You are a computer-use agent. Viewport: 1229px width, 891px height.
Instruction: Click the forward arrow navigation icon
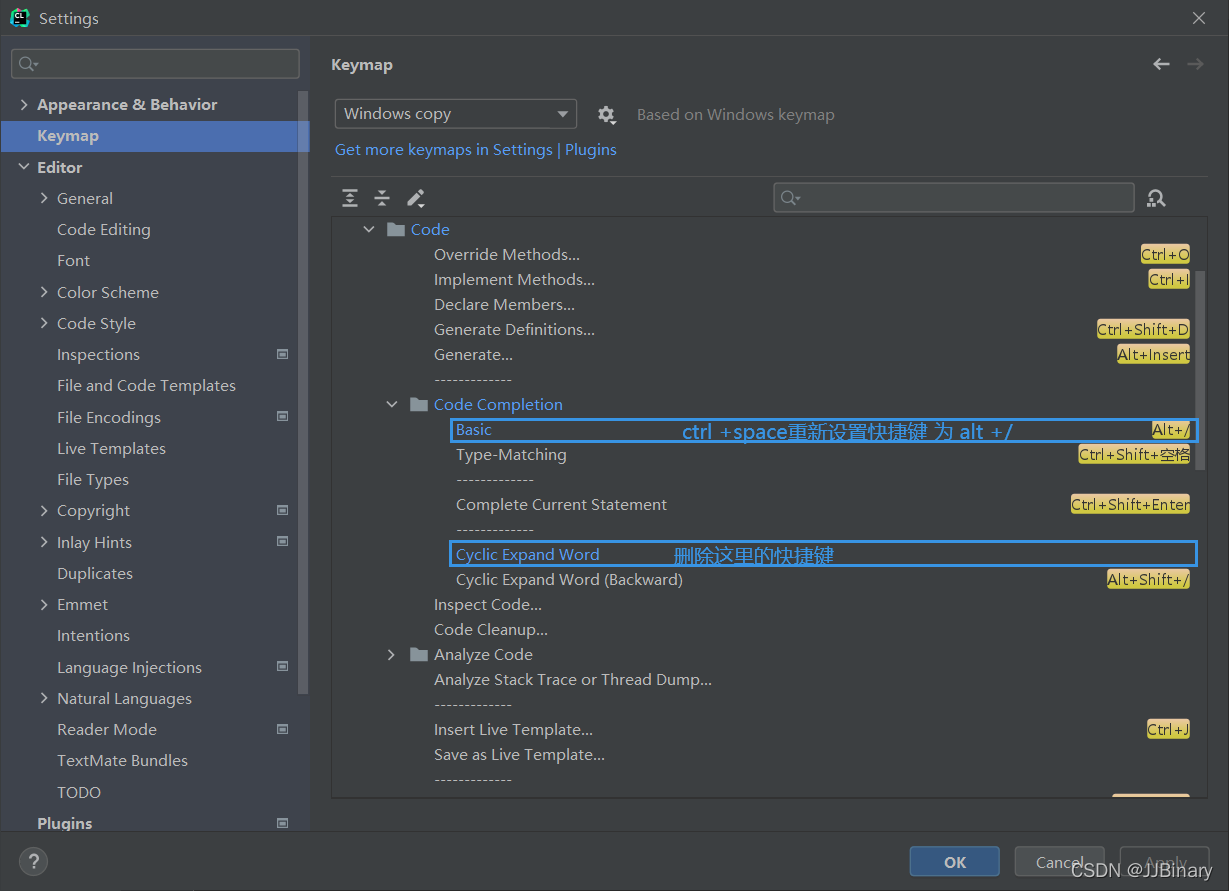click(1195, 64)
